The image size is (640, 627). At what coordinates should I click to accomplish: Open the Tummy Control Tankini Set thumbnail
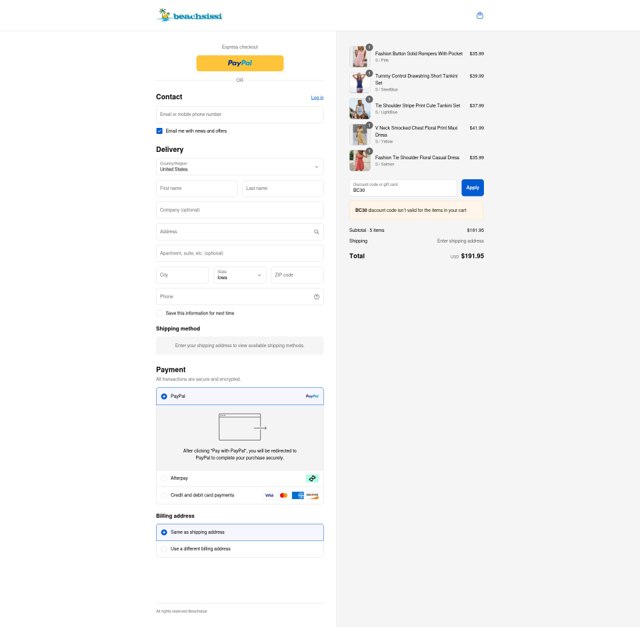tap(360, 82)
